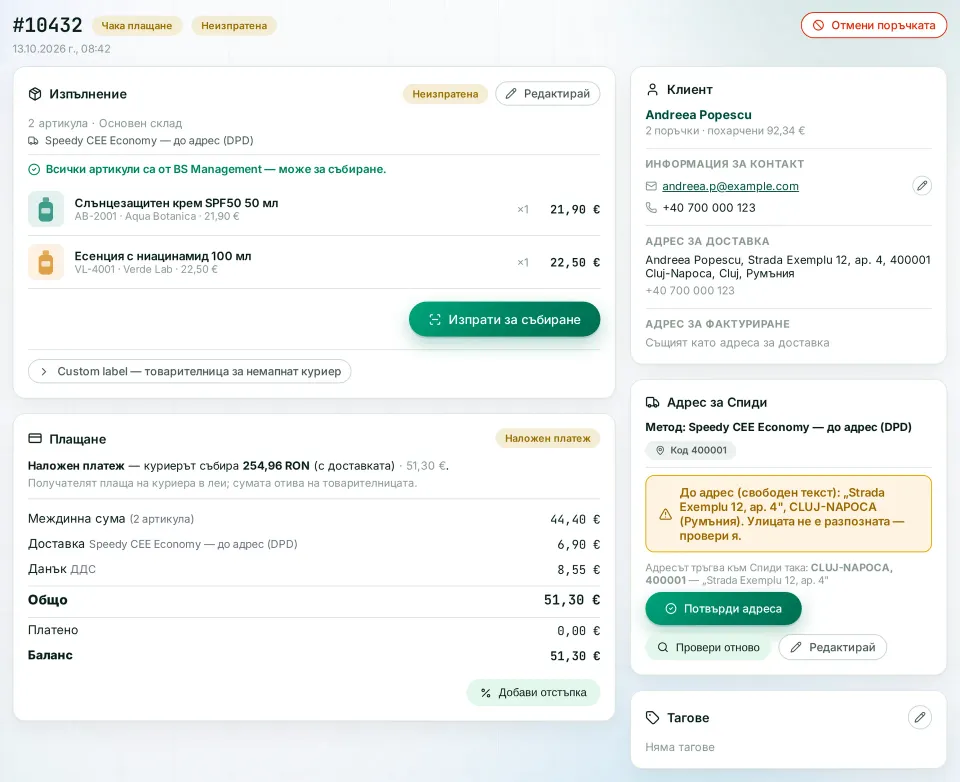Click the product name Слънцезащитен крем SPF50 50 мл
Screen dimensions: 960x782
coord(176,203)
